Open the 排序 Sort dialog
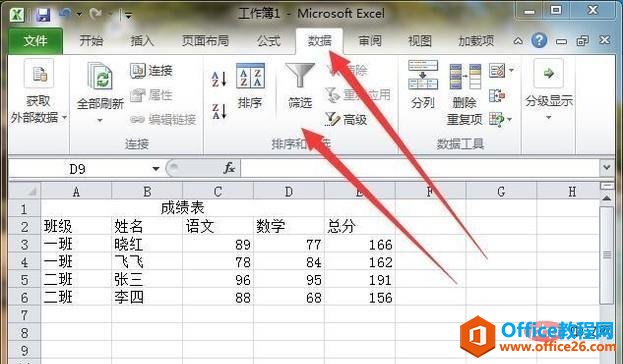Viewport: 623px width, 364px height. pyautogui.click(x=250, y=85)
